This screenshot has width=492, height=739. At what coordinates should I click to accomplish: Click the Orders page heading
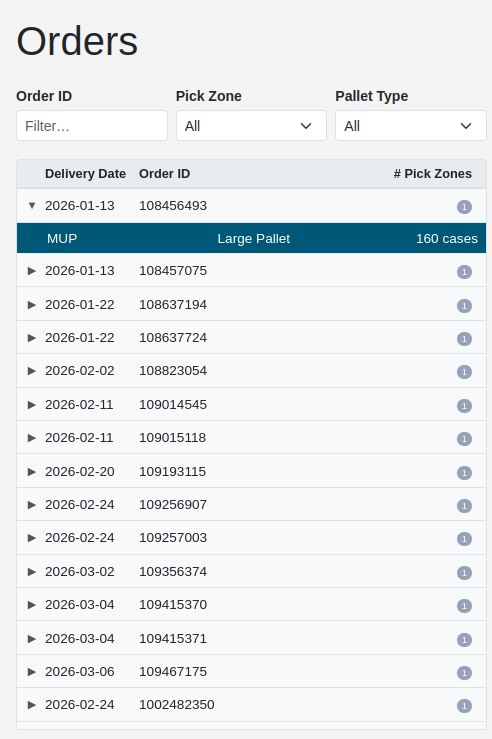click(77, 41)
